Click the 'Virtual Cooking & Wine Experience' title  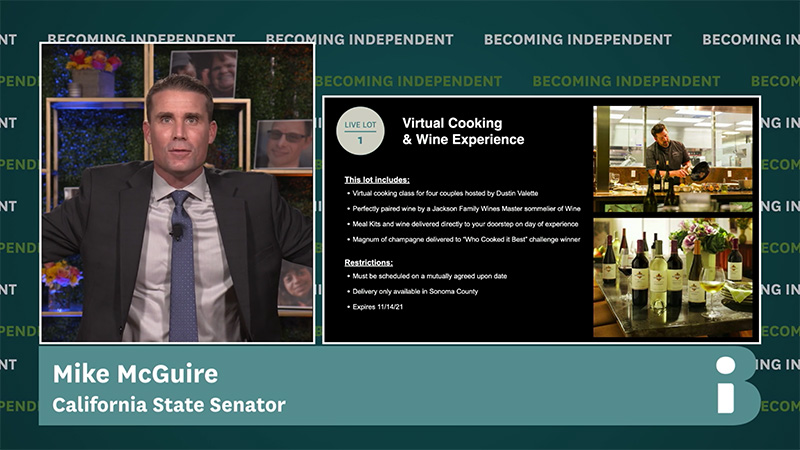click(463, 131)
